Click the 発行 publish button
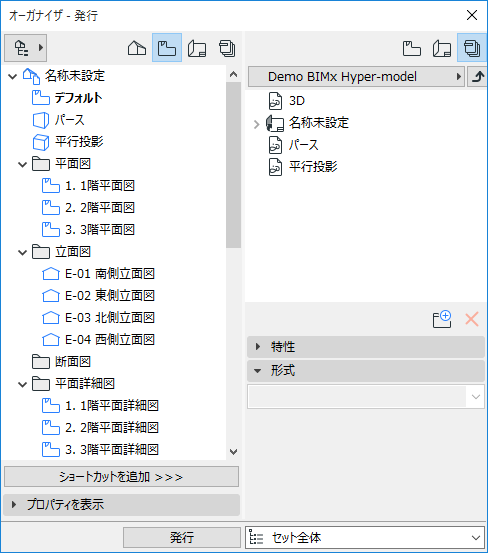Viewport: 488px width, 553px height. (182, 537)
